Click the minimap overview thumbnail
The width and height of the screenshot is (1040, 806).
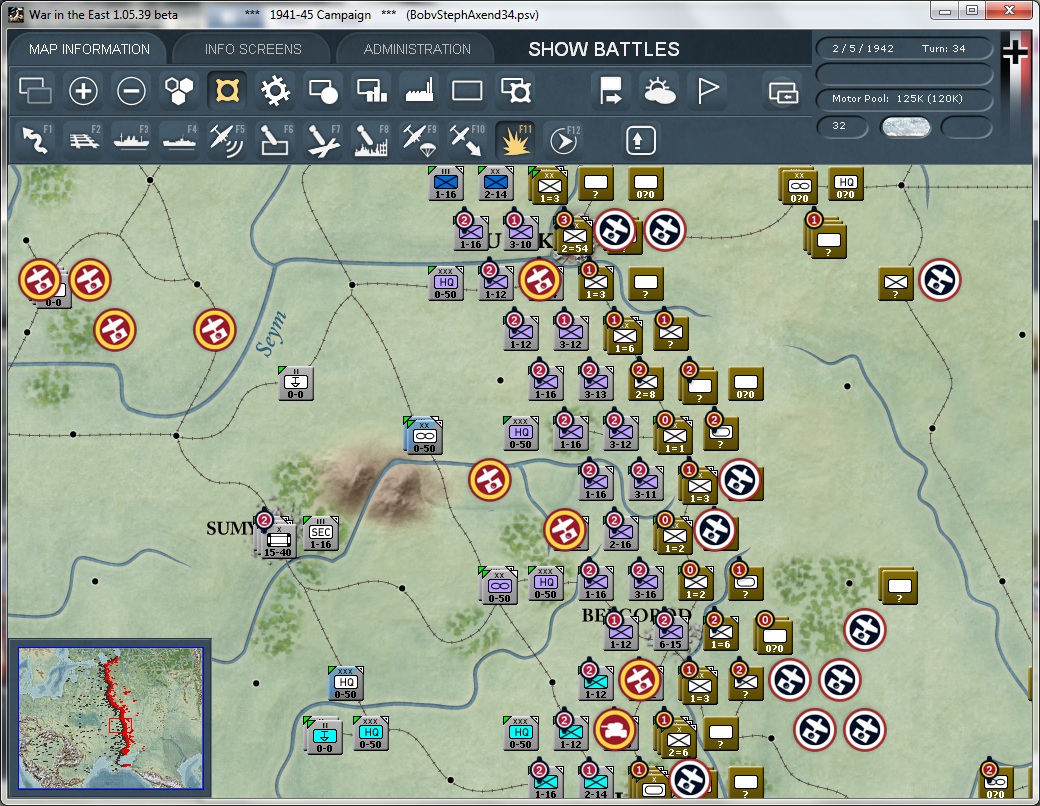pos(110,718)
